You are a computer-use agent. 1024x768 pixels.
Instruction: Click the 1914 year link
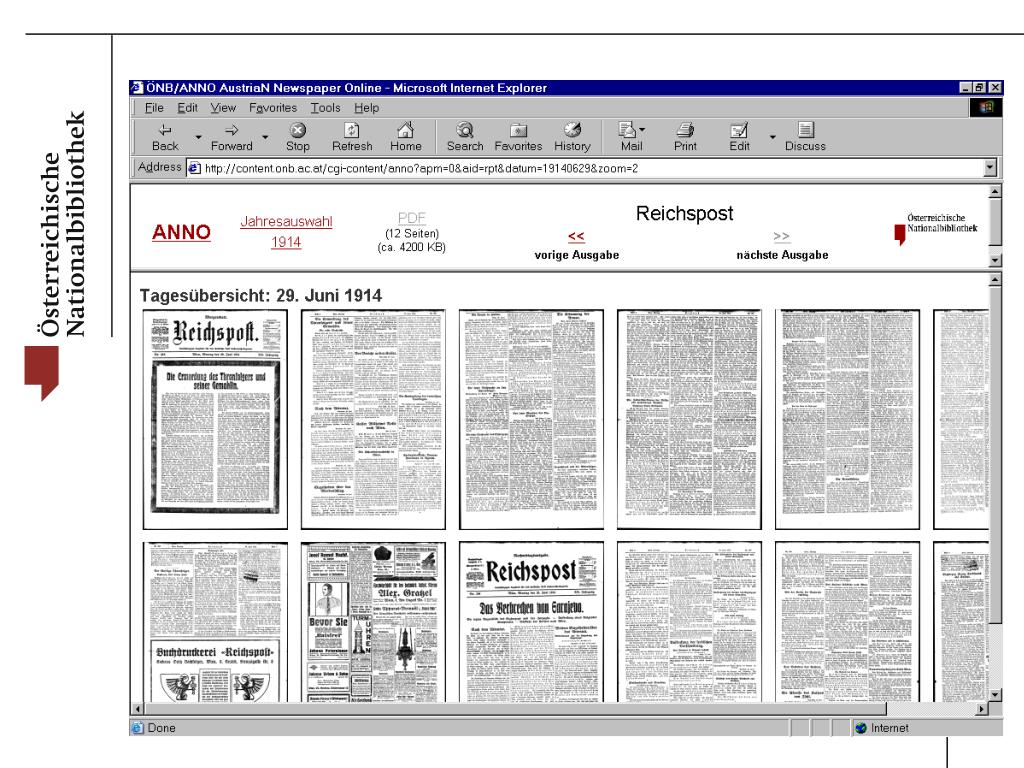pos(286,242)
